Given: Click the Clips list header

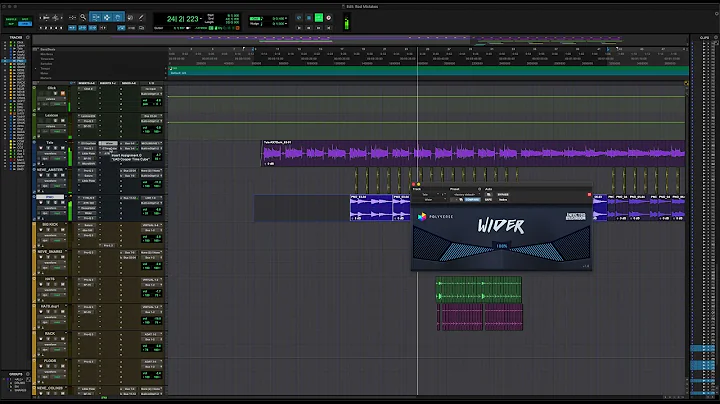Looking at the screenshot, I should pos(704,37).
